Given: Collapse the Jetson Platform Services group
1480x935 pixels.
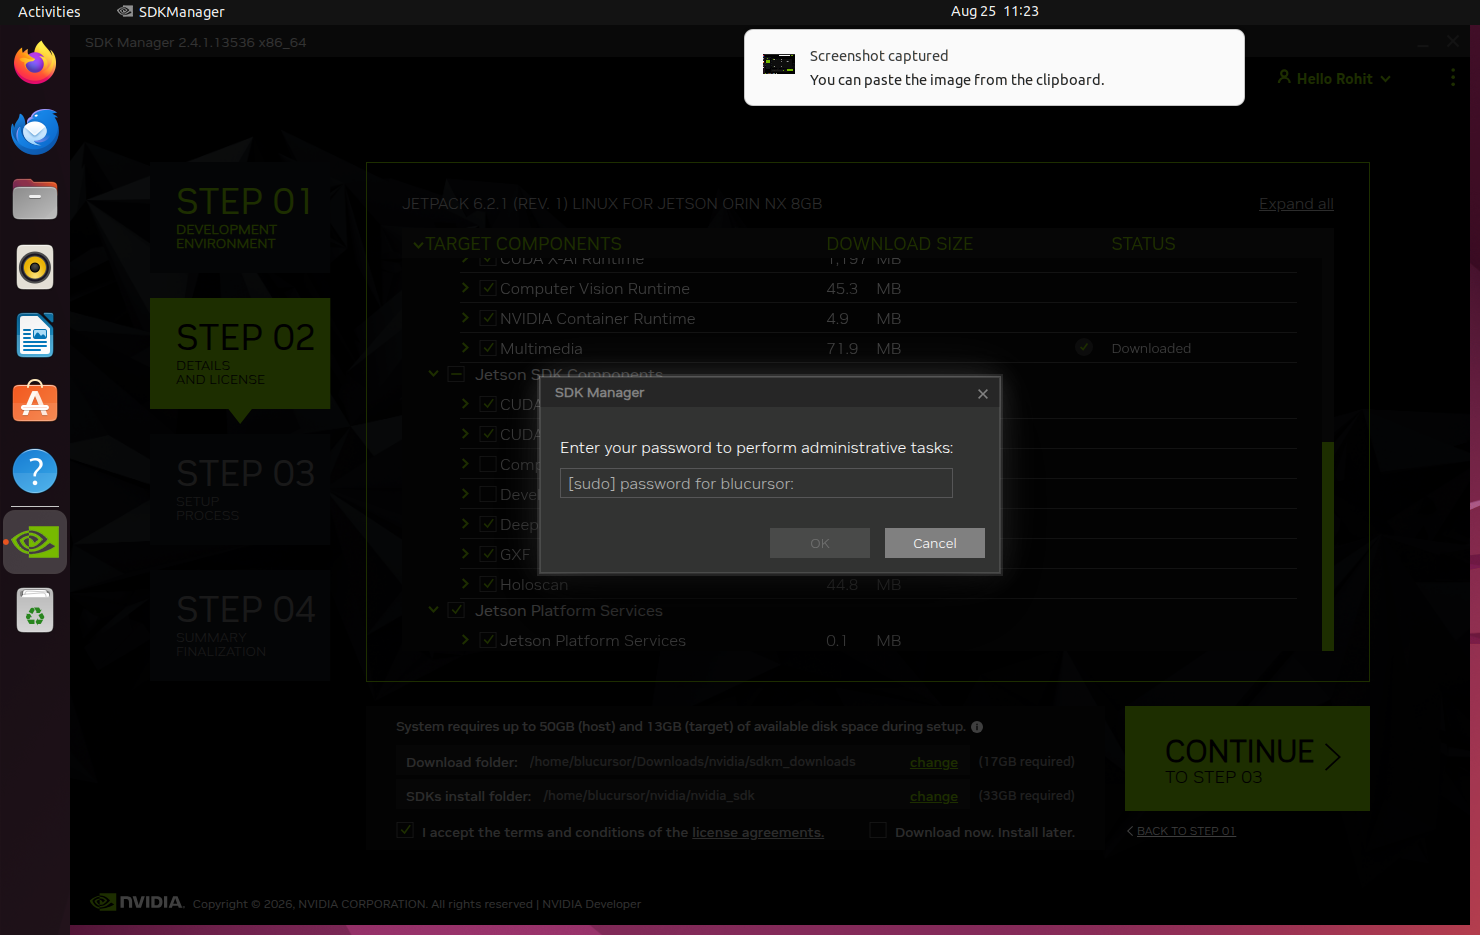Looking at the screenshot, I should click(x=433, y=610).
